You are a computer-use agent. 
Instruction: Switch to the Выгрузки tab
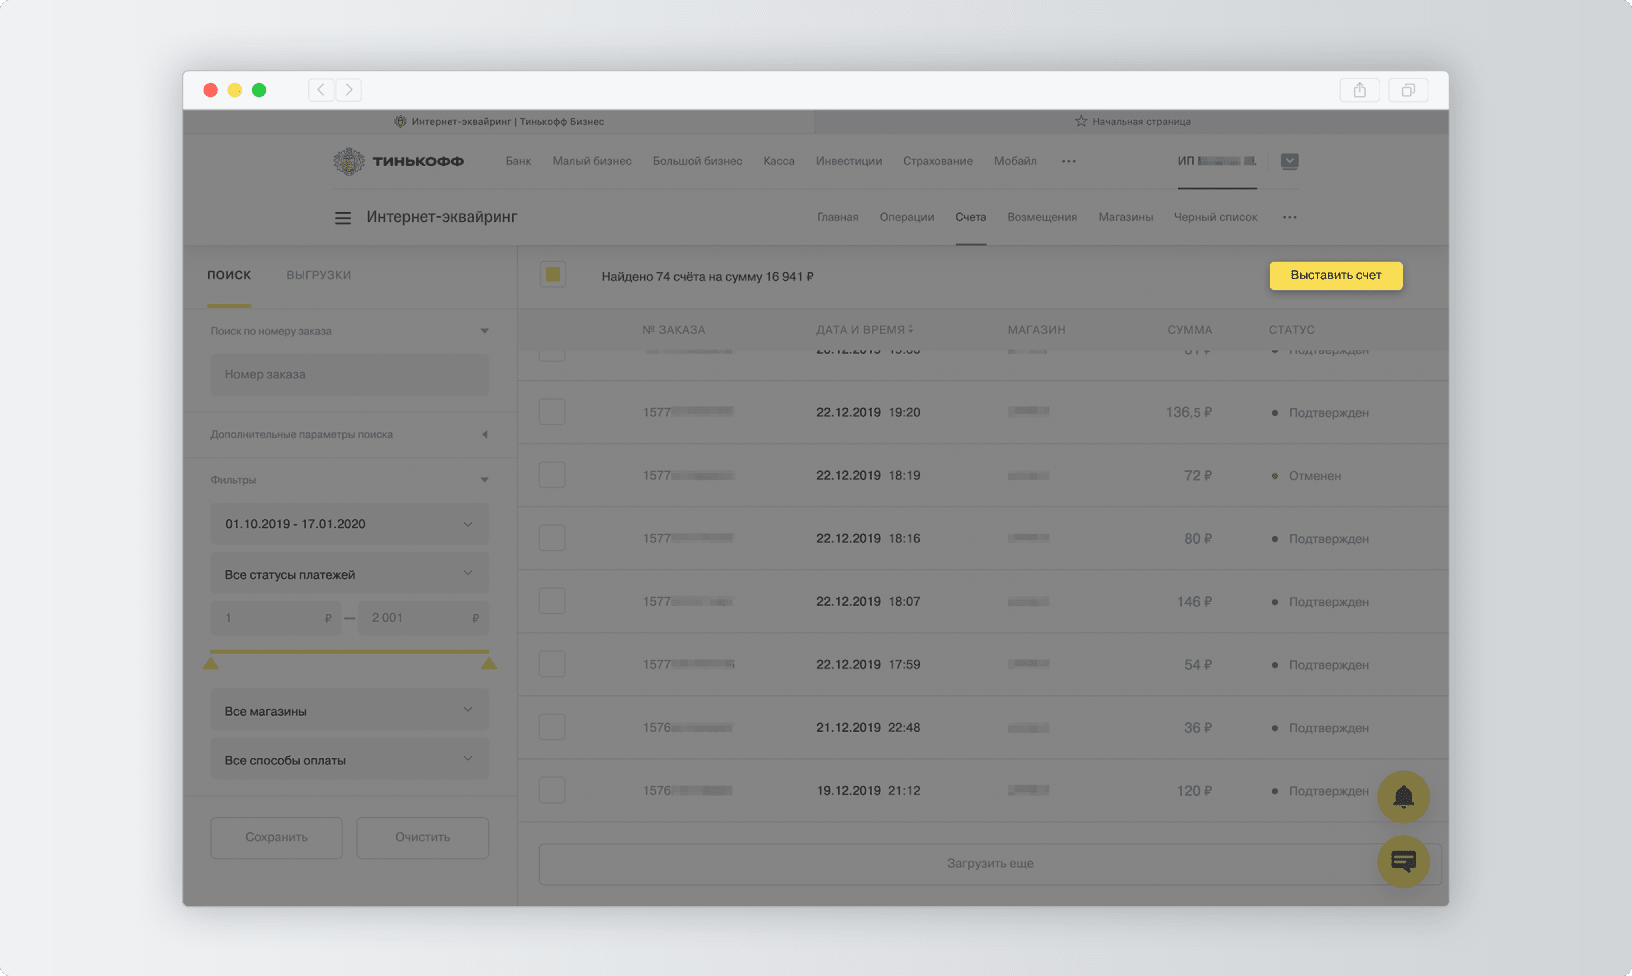[x=319, y=275]
